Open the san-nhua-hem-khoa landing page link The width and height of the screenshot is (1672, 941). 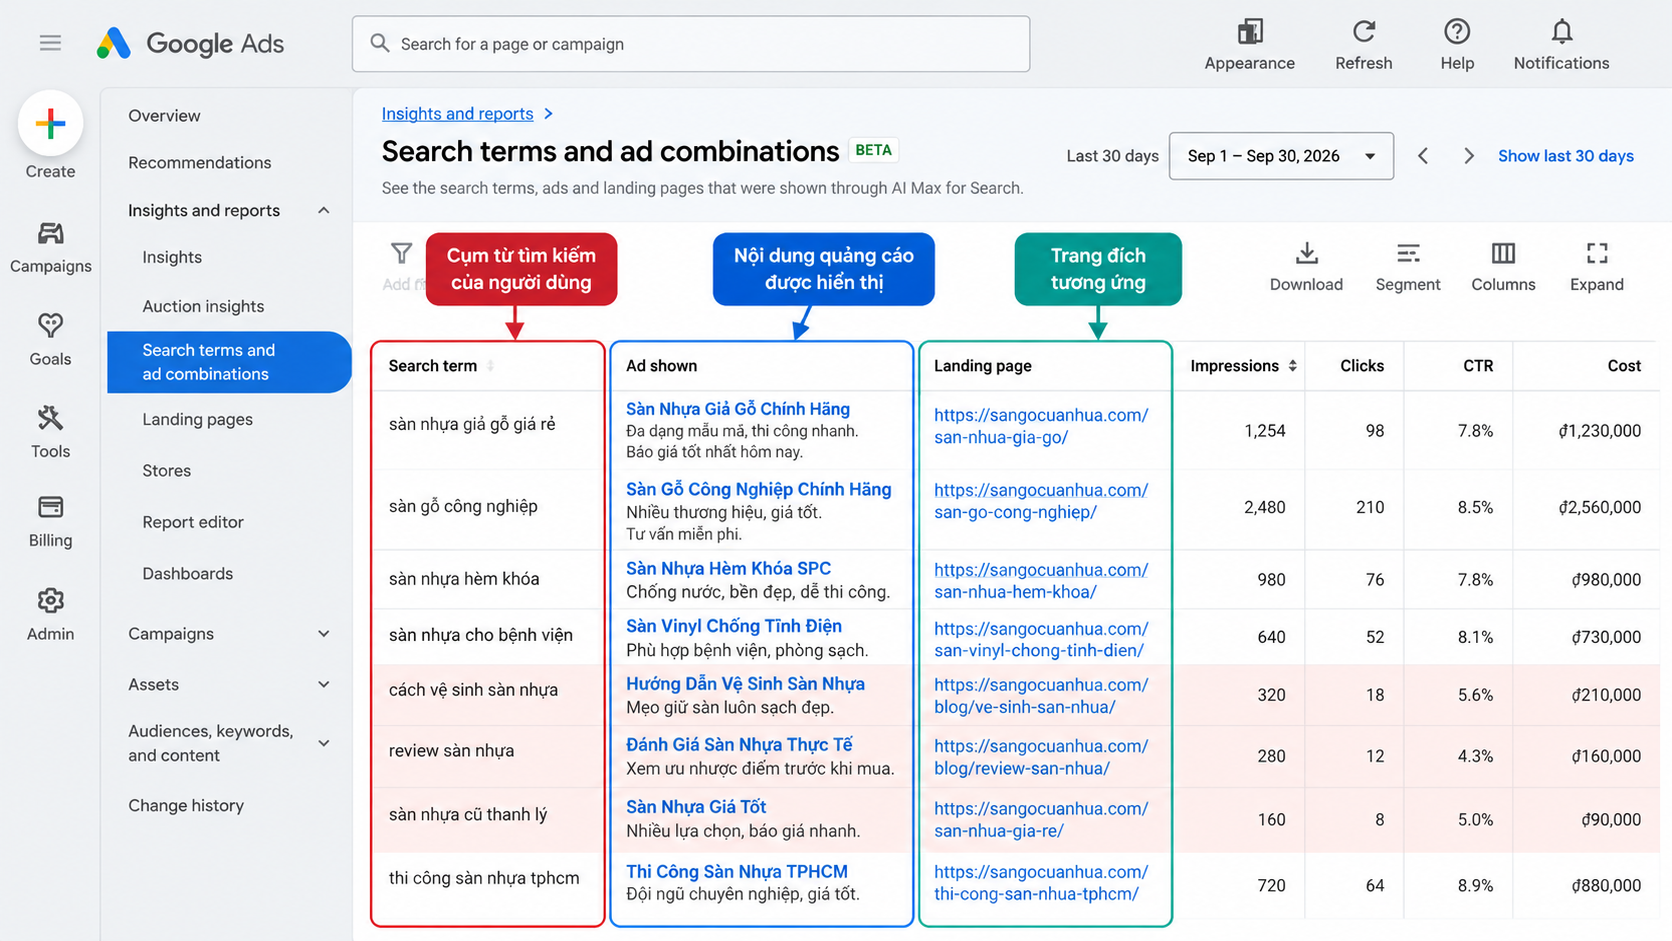click(1040, 580)
